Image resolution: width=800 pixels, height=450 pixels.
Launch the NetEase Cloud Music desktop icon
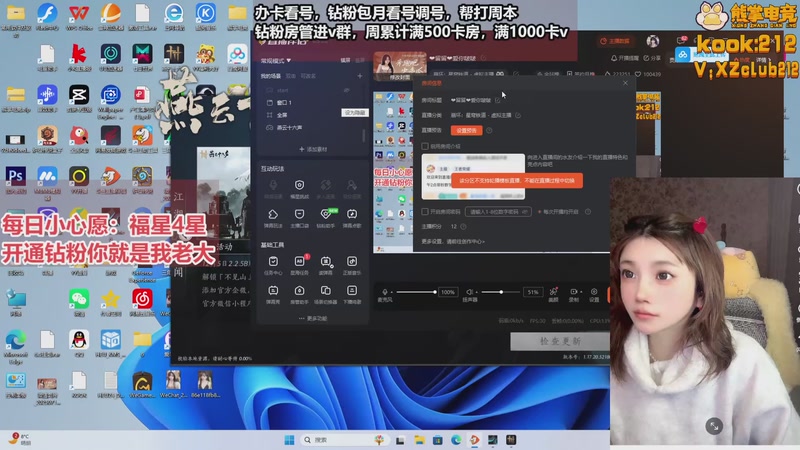(x=142, y=299)
